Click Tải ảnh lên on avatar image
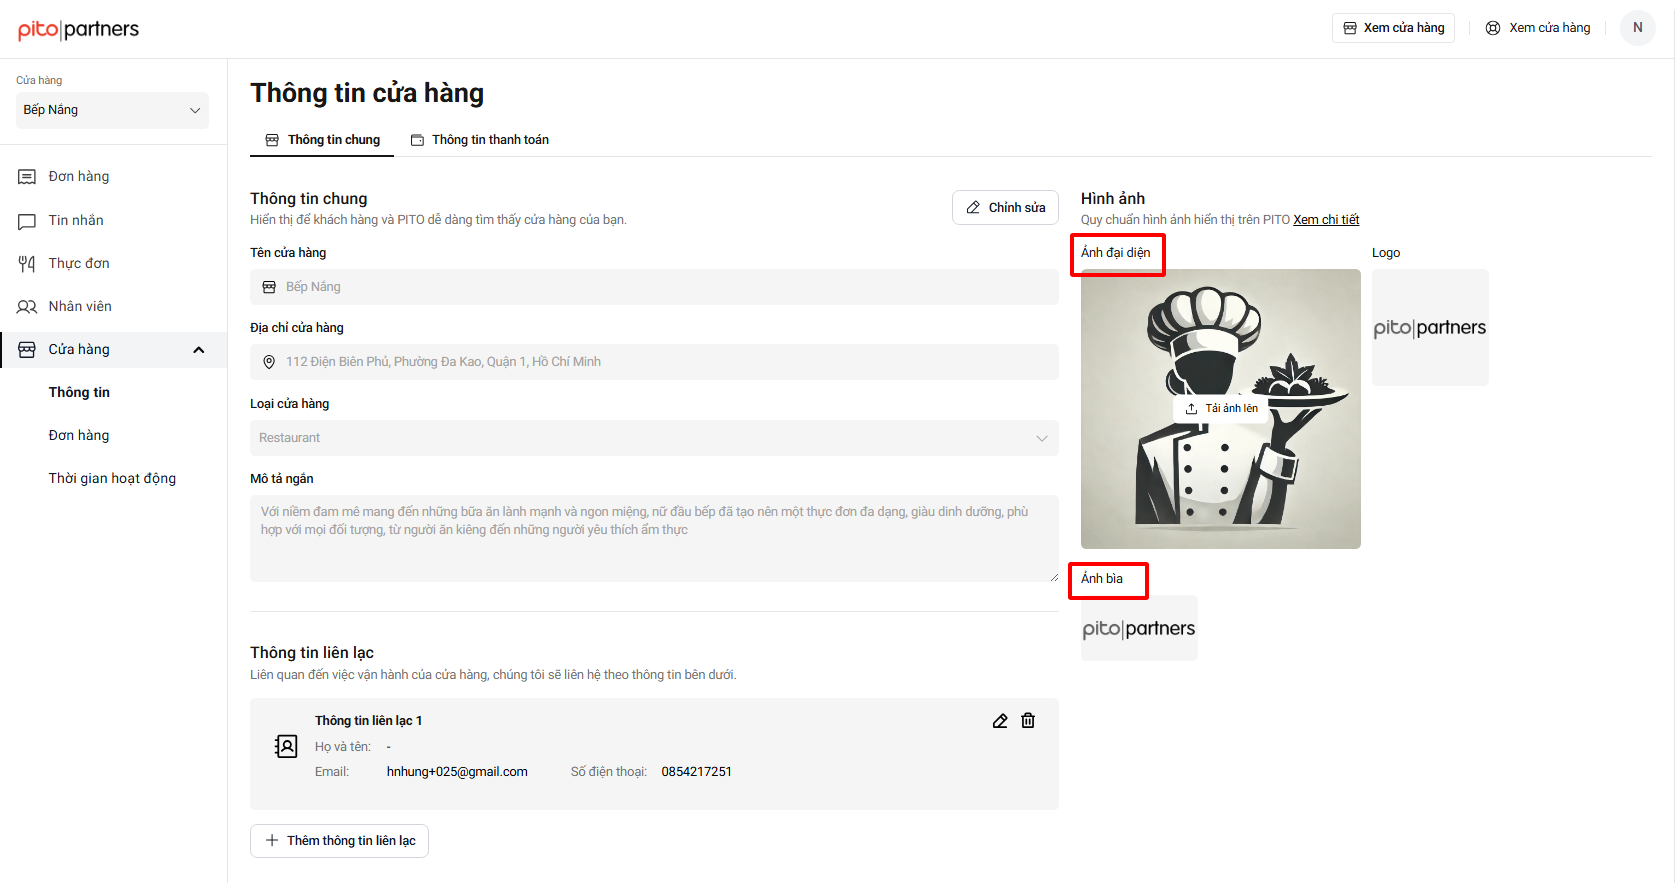1675x883 pixels. (x=1221, y=409)
